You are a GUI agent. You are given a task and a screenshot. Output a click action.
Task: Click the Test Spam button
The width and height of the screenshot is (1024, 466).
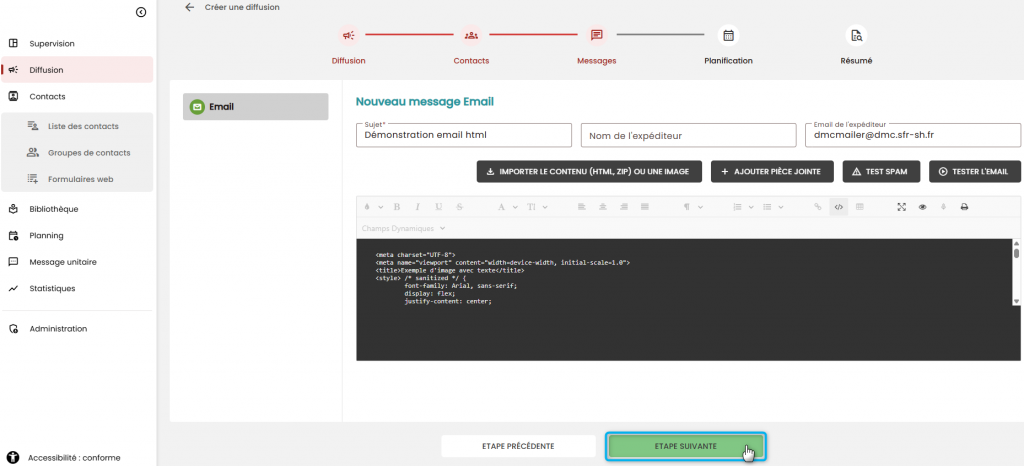click(x=882, y=172)
